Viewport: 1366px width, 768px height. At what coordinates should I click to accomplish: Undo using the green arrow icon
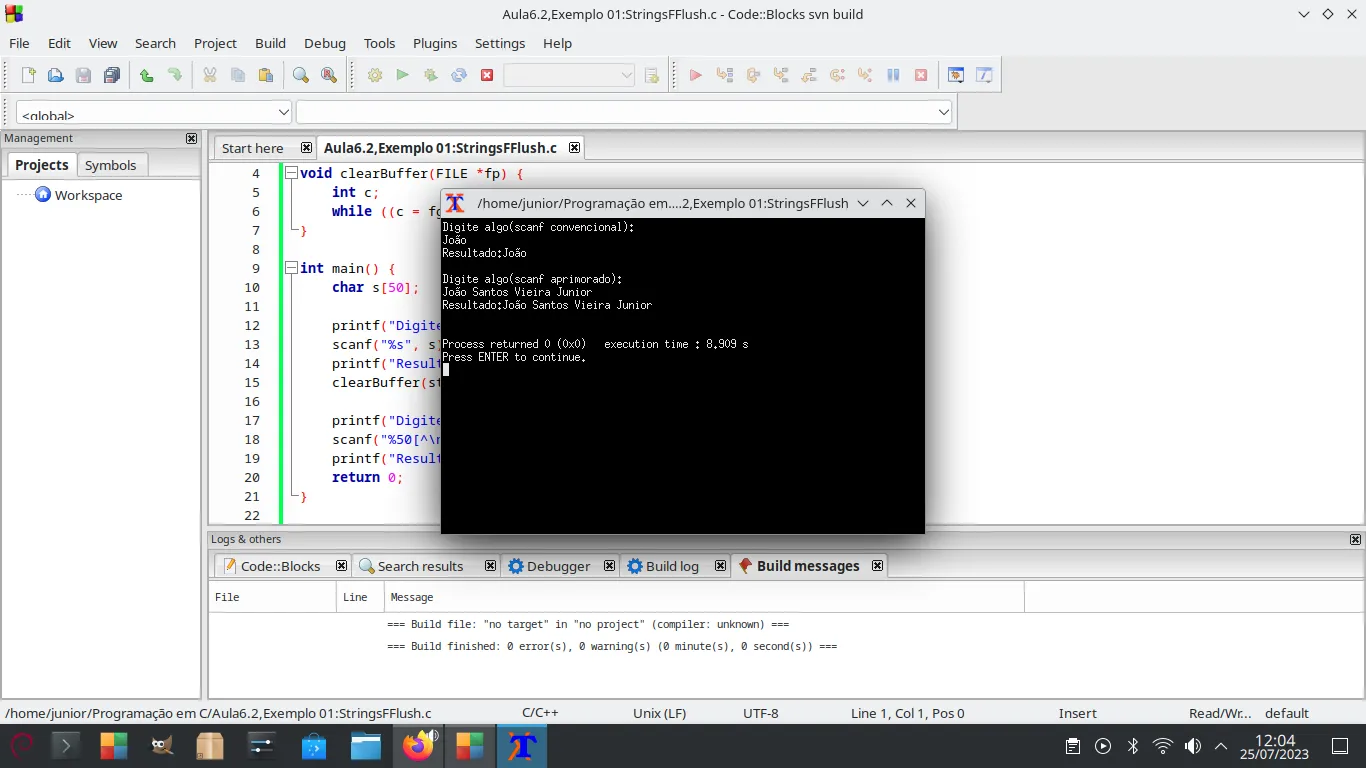(x=147, y=75)
